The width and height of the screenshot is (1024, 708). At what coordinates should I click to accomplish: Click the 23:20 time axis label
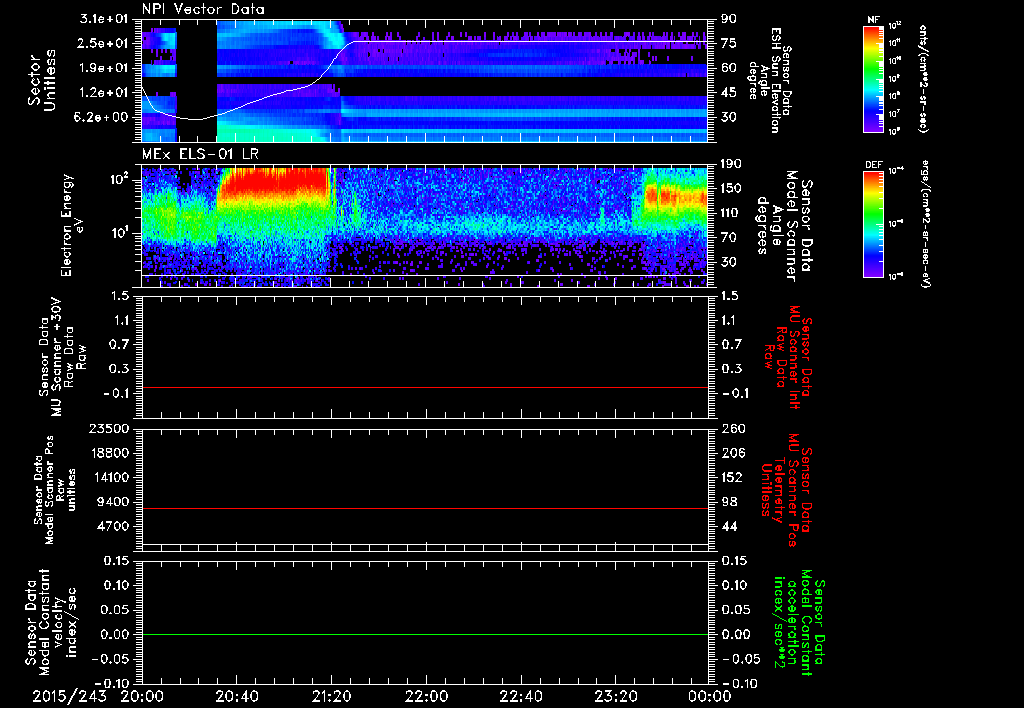click(616, 696)
